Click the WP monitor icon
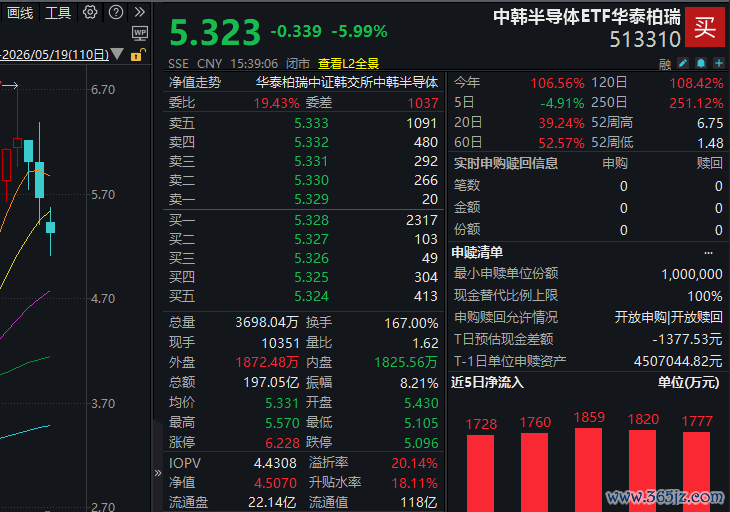Viewport: 730px width, 512px height. (140, 33)
